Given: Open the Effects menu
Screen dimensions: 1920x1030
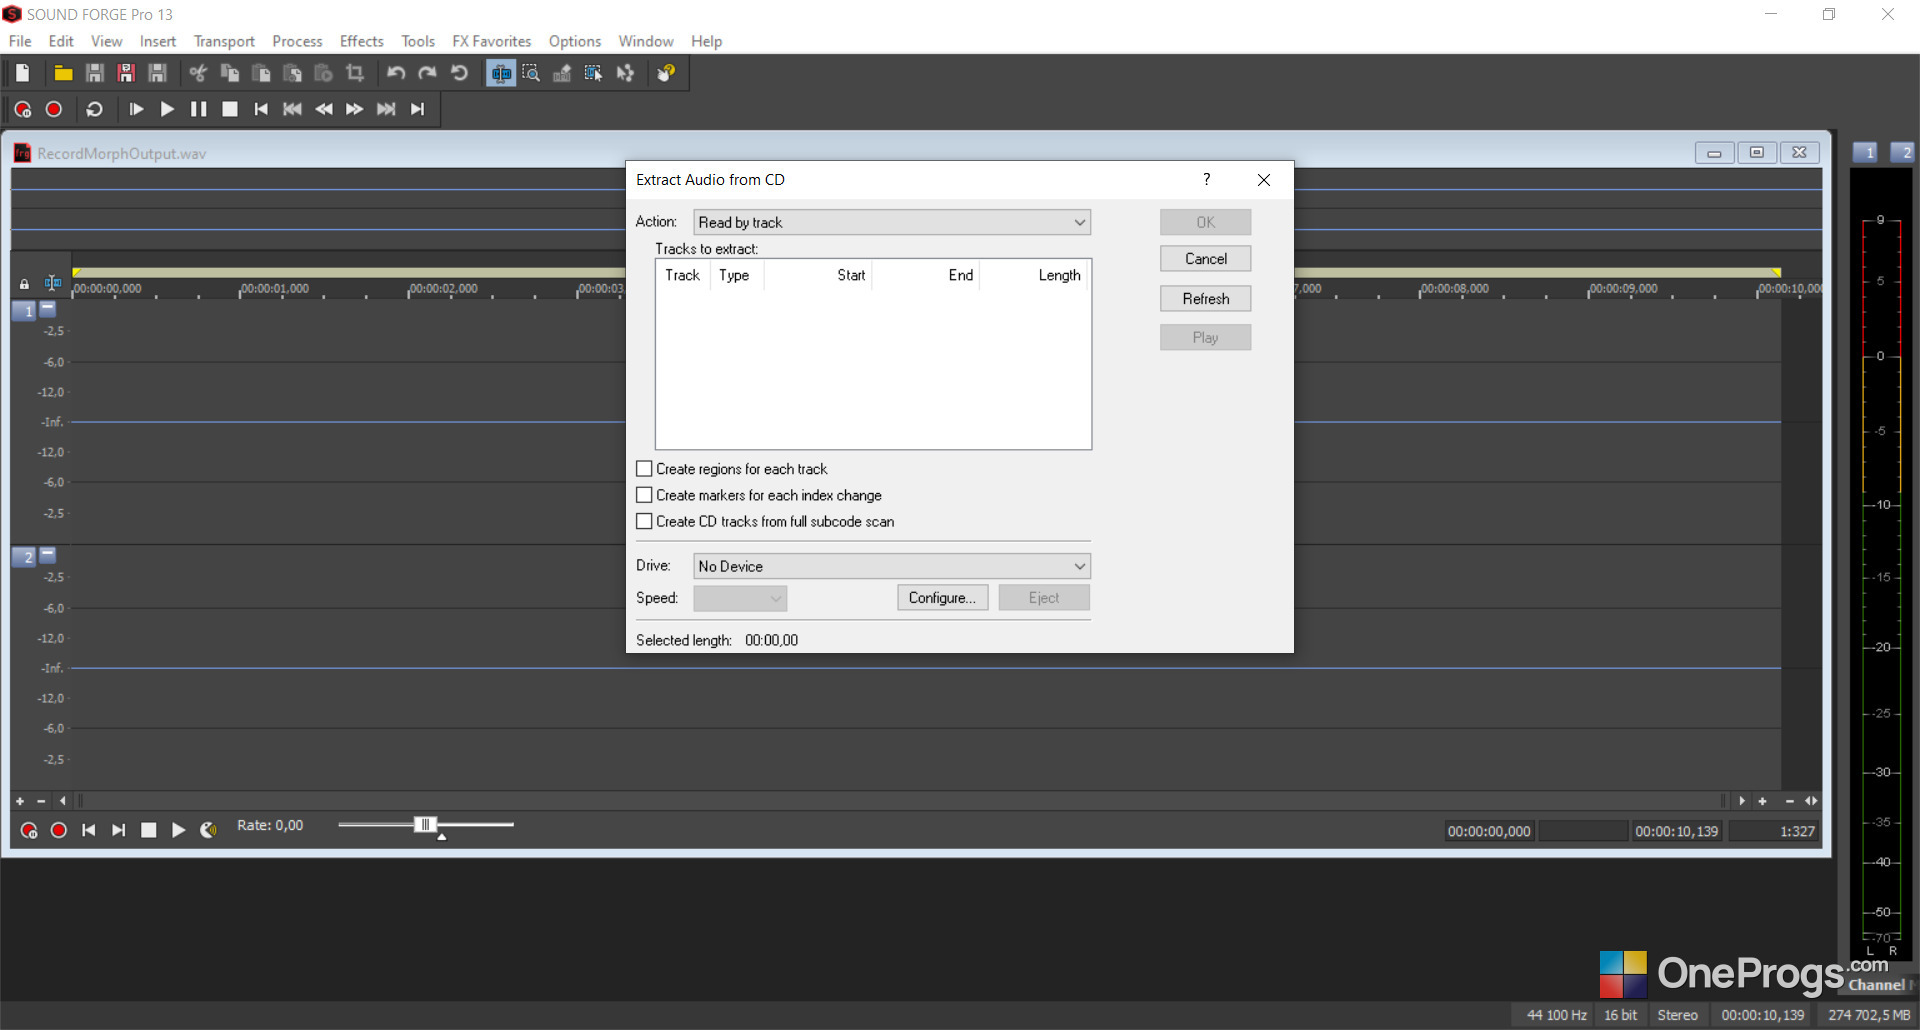Looking at the screenshot, I should (x=361, y=41).
